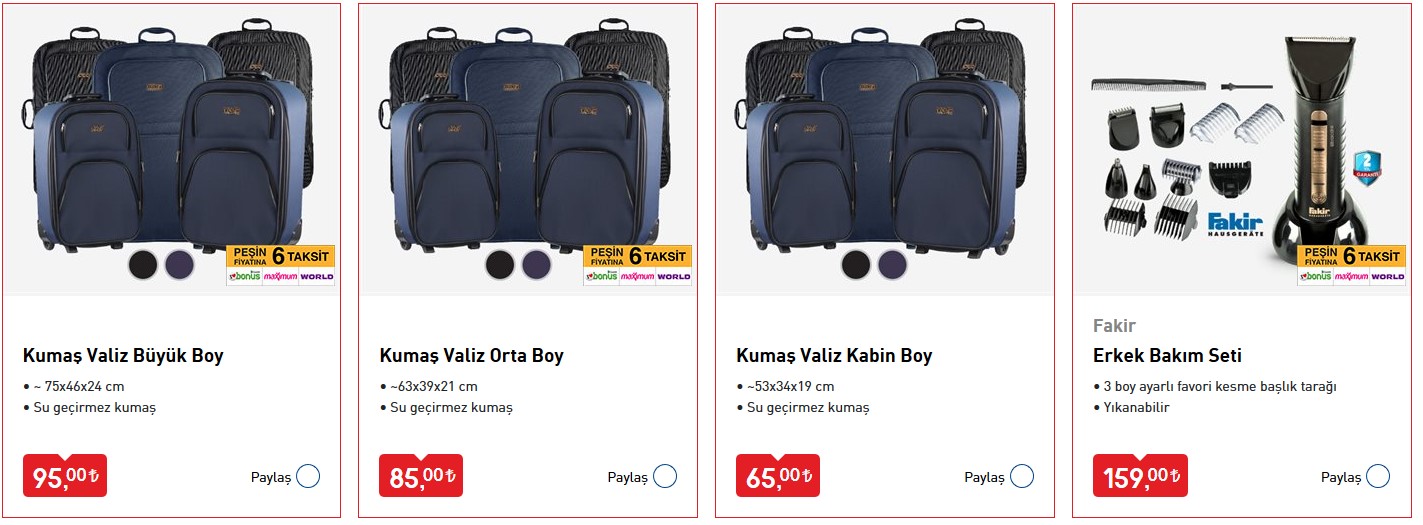Open Kumaş Valiz Kabin Boy product title
Viewport: 1423px width, 525px height.
point(834,356)
